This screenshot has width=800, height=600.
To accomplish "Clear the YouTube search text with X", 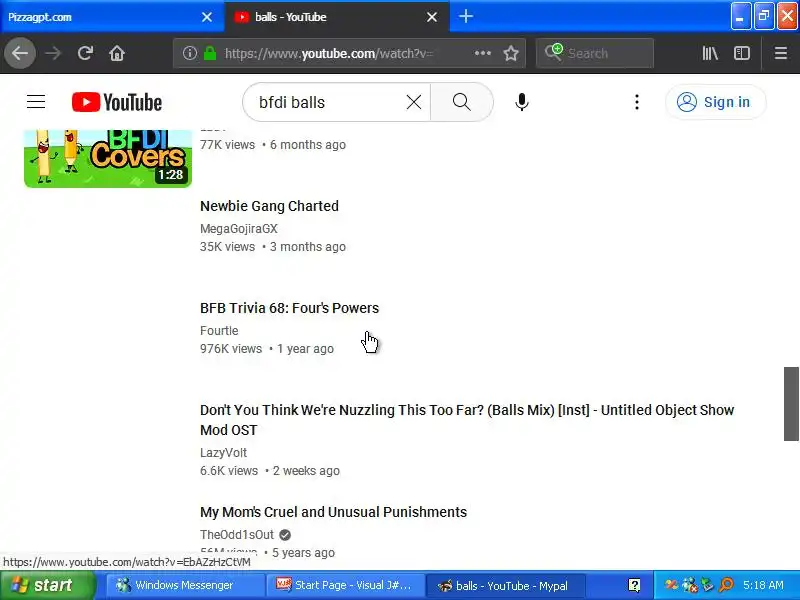I will click(x=414, y=102).
